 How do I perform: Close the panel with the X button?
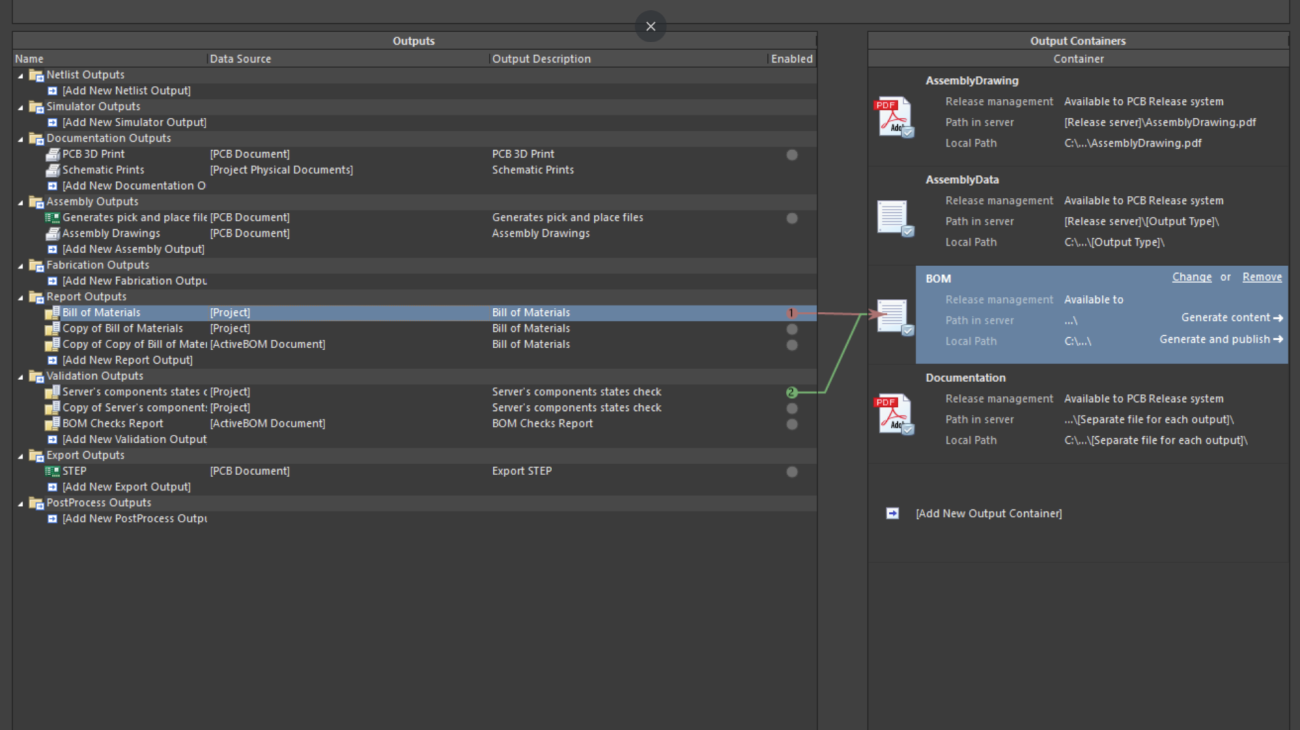point(650,26)
